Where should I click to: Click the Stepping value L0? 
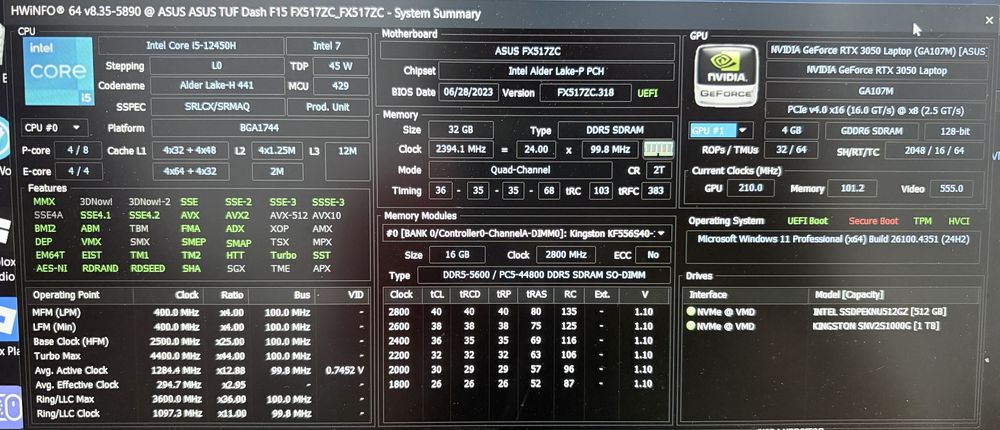pyautogui.click(x=217, y=66)
